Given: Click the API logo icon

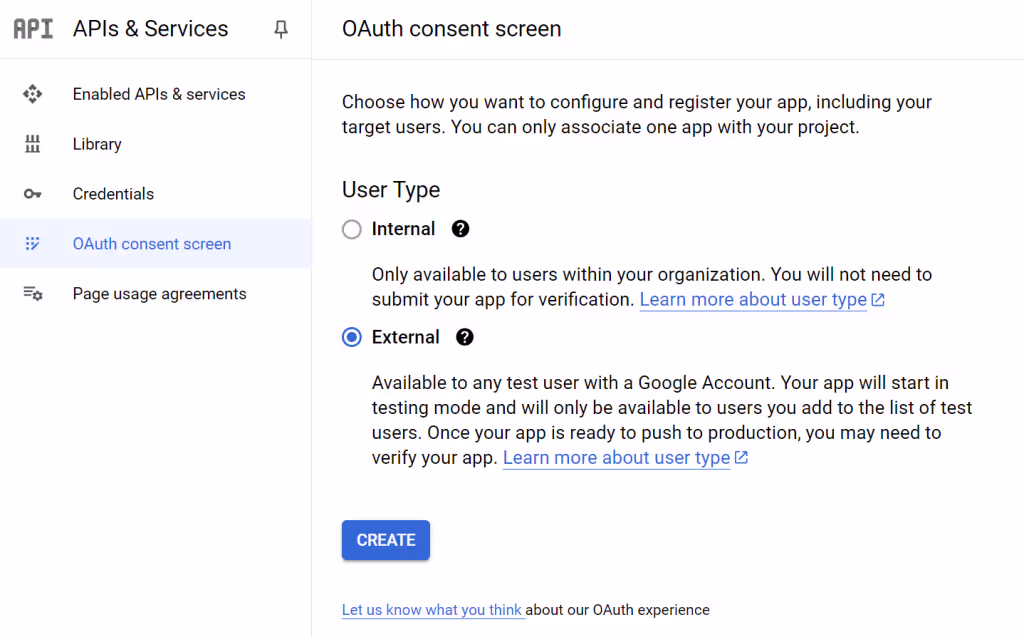Looking at the screenshot, I should [x=33, y=29].
